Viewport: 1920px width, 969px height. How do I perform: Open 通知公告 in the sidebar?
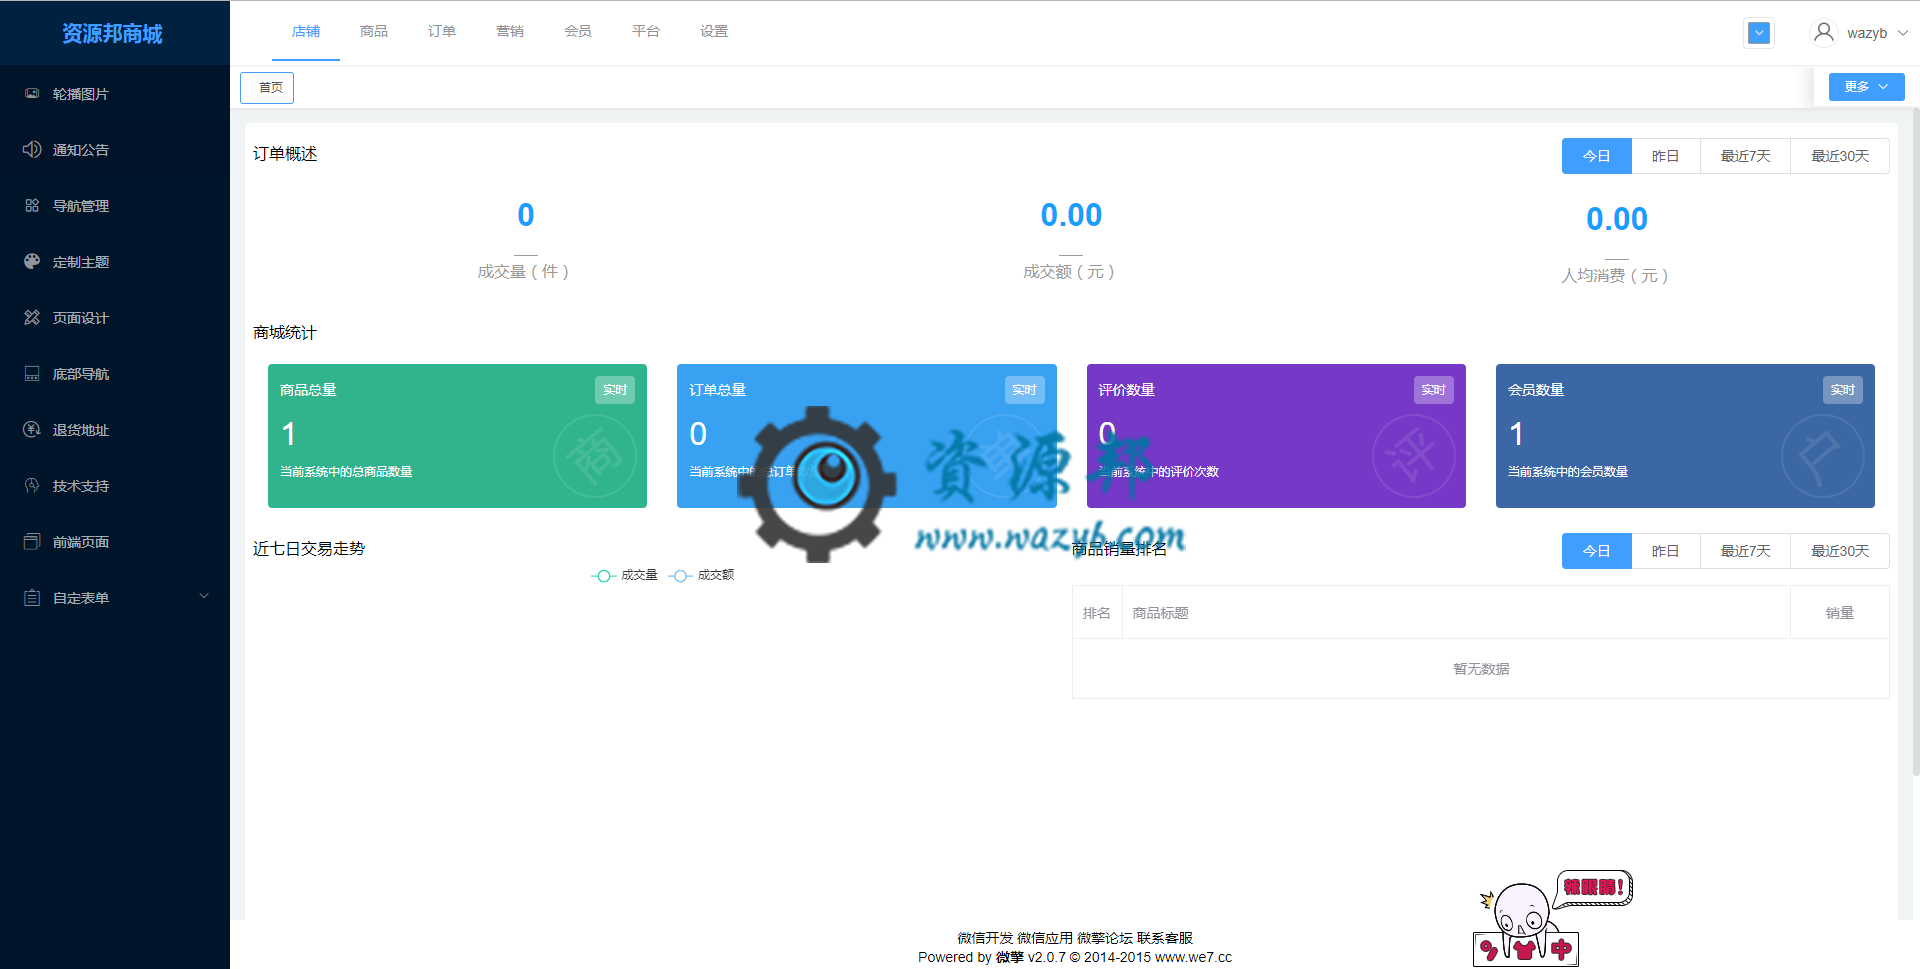pyautogui.click(x=115, y=149)
